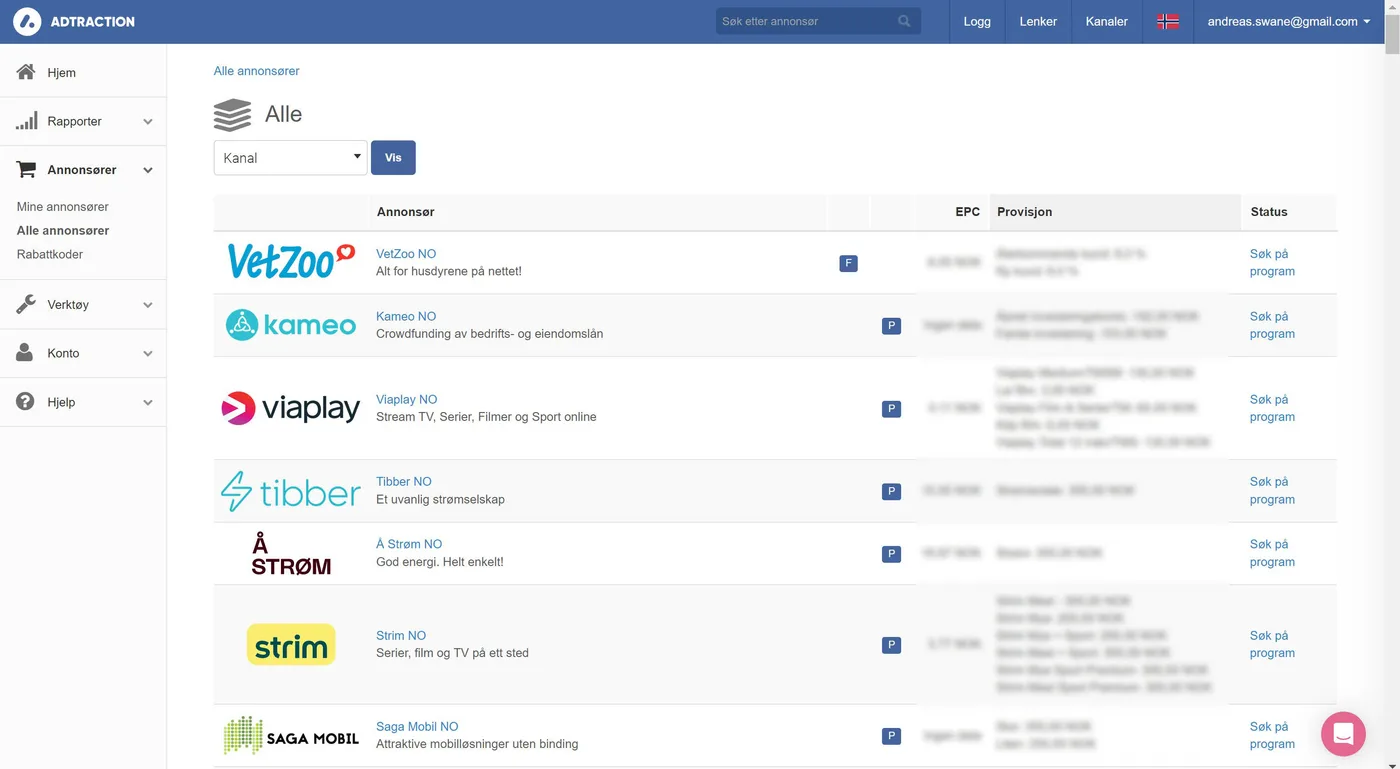Open the Norwegian flag language selector
This screenshot has width=1400, height=769.
1168,21
